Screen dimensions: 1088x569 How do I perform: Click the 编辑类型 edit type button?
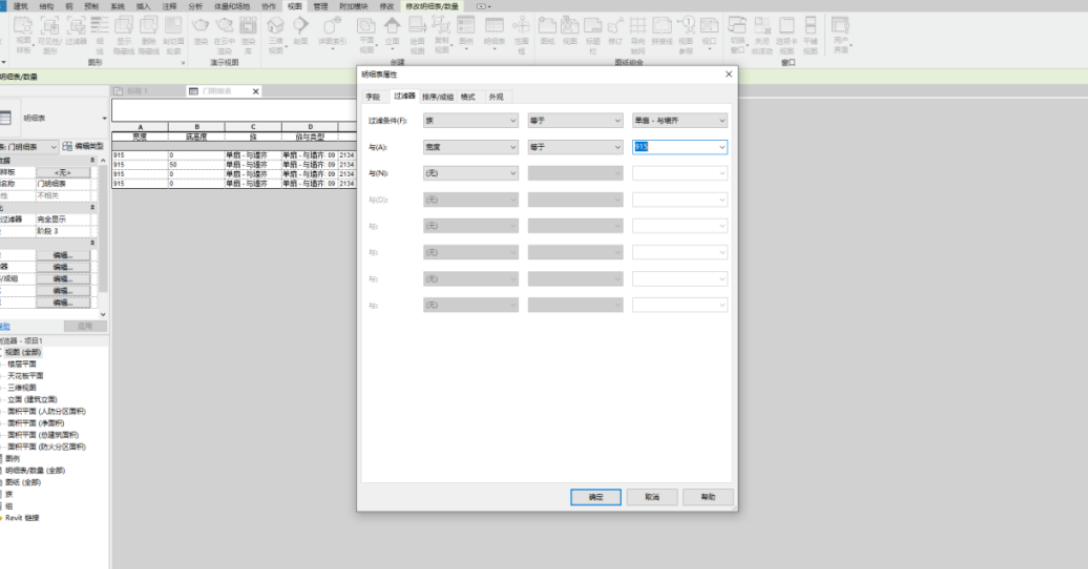83,146
